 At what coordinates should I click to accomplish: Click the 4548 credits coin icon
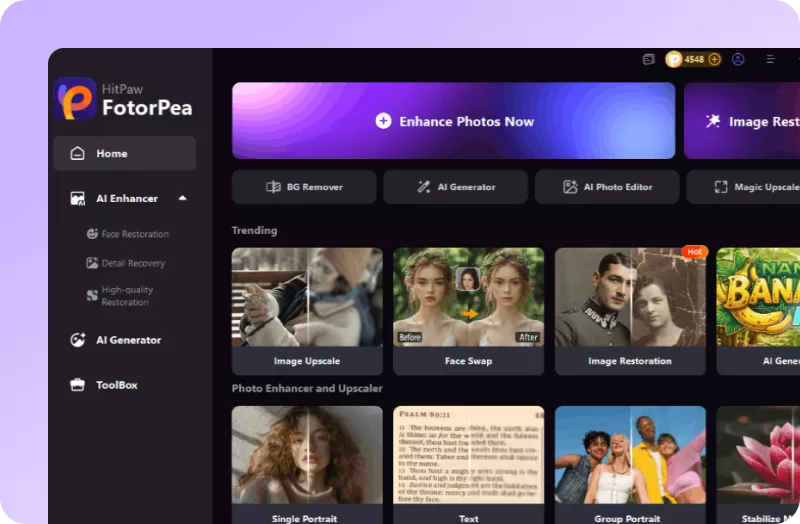(x=674, y=59)
